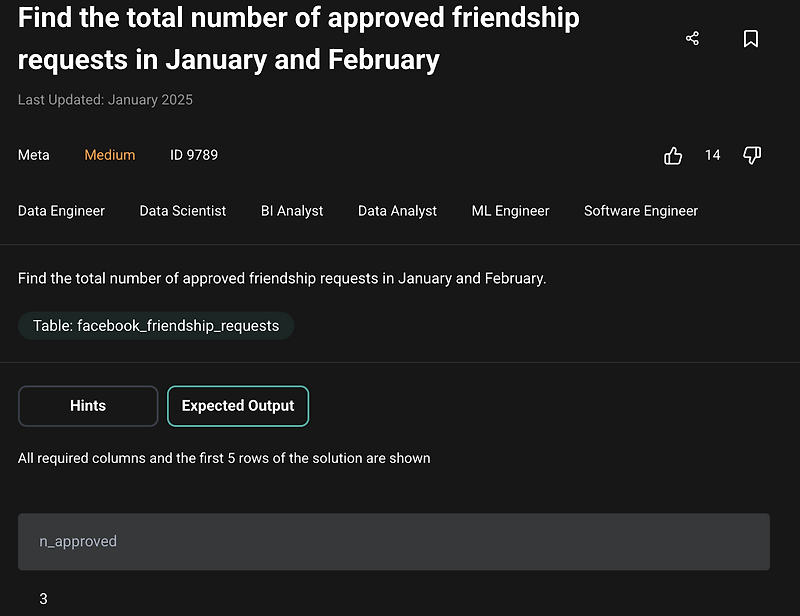Image resolution: width=800 pixels, height=616 pixels.
Task: Click the ML Engineer role tag
Action: point(510,211)
